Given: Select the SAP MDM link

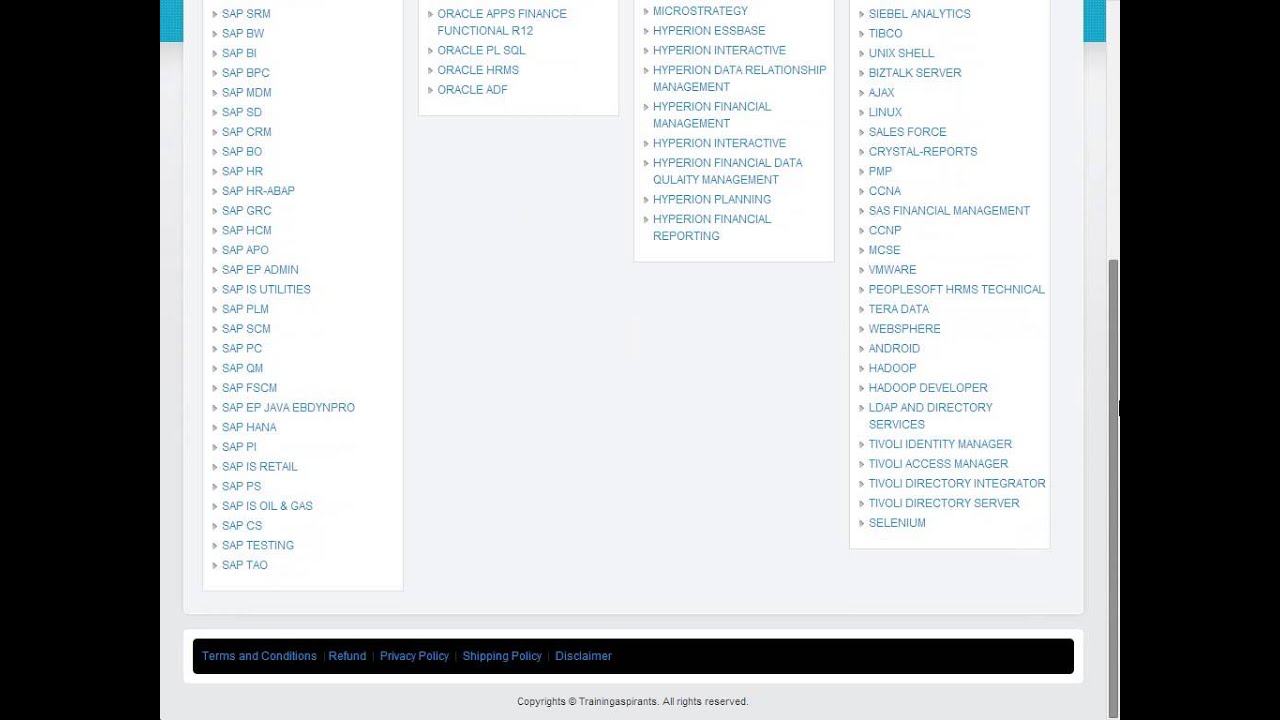Looking at the screenshot, I should [247, 93].
